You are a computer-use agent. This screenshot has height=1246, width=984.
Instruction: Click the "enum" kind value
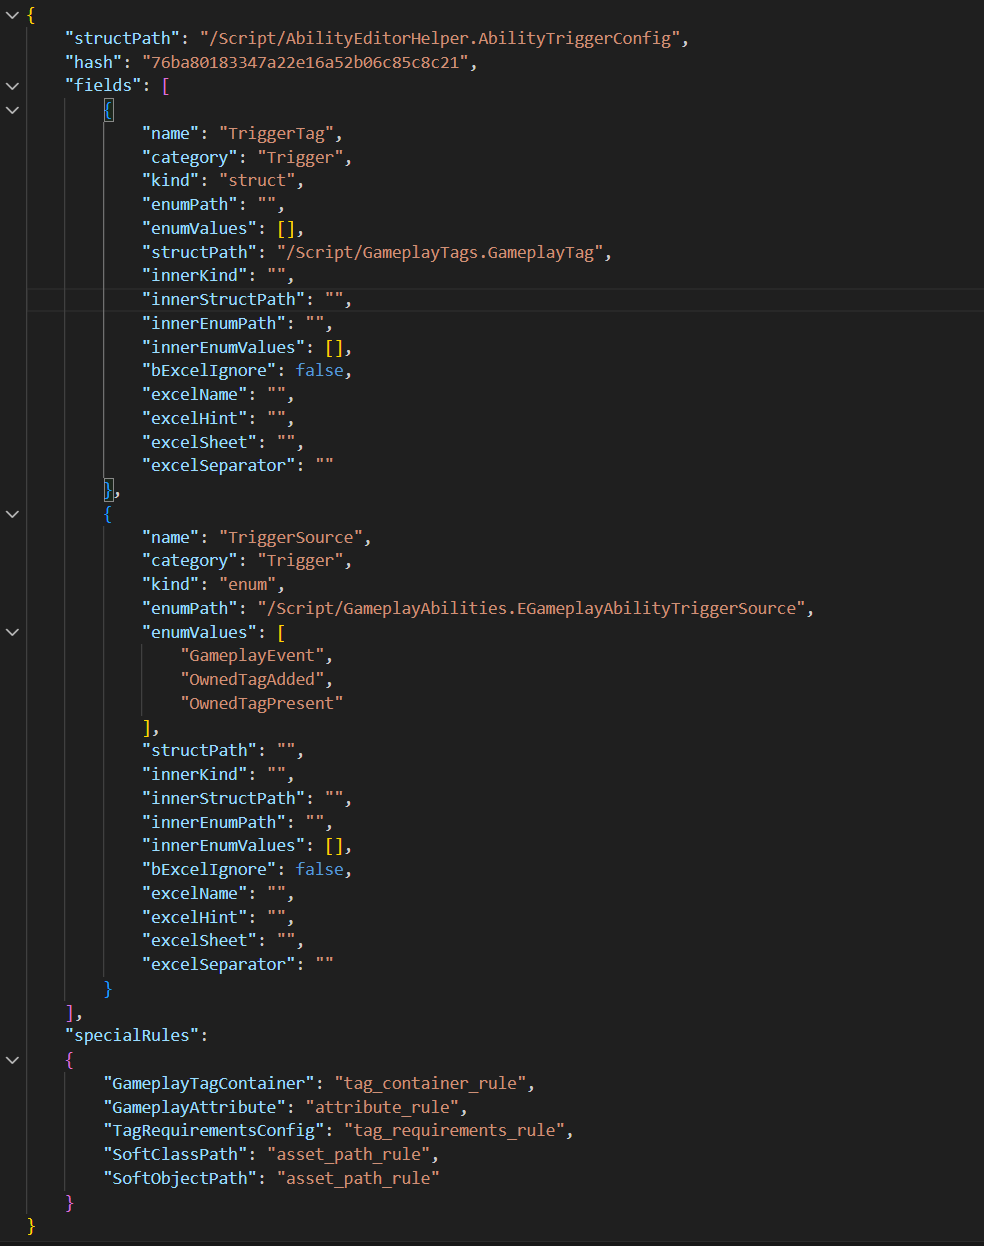(248, 585)
